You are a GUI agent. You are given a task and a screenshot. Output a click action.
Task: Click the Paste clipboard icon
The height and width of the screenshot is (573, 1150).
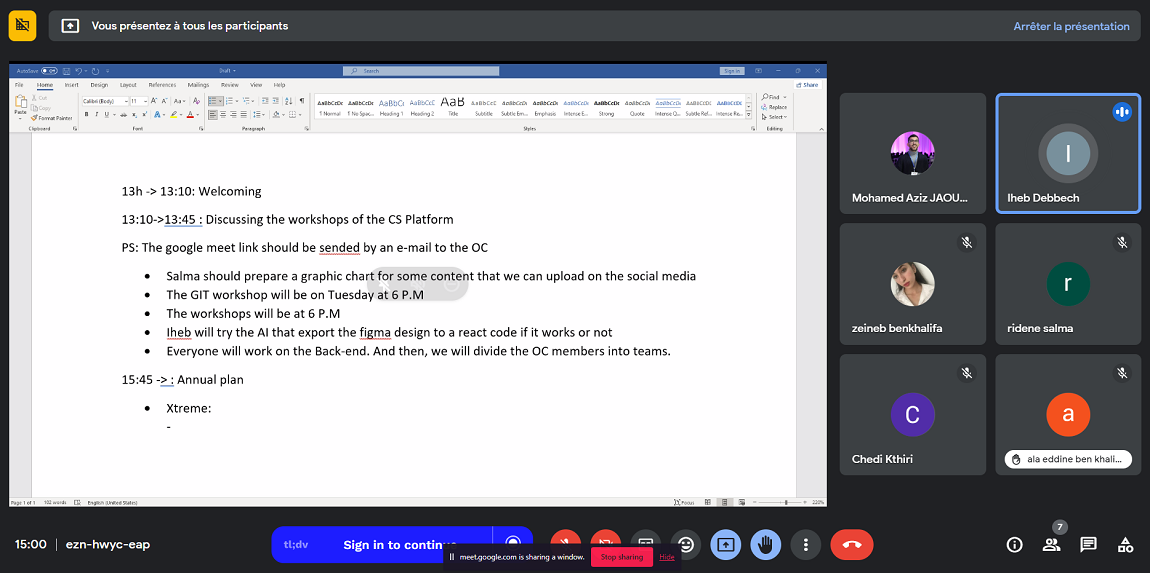pos(21,101)
